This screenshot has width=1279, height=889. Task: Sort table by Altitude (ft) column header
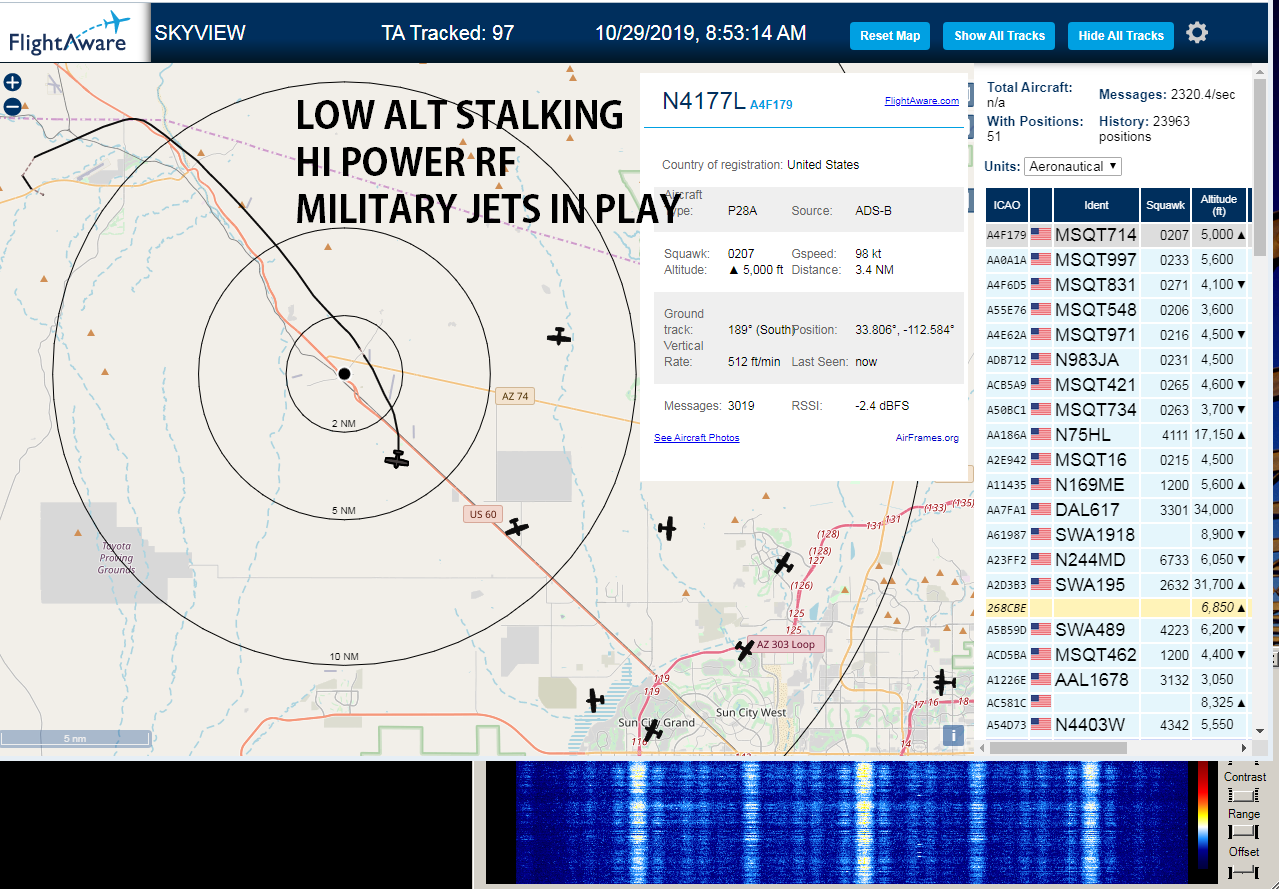point(1219,205)
